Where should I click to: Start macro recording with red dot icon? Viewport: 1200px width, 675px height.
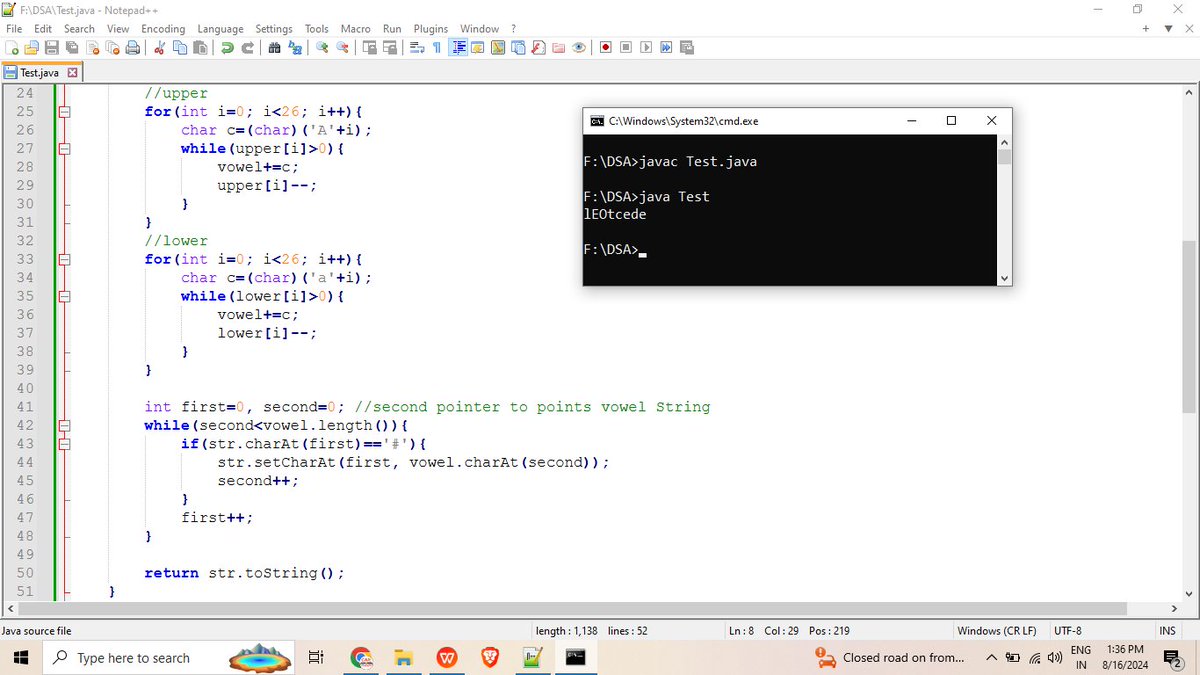click(x=606, y=47)
